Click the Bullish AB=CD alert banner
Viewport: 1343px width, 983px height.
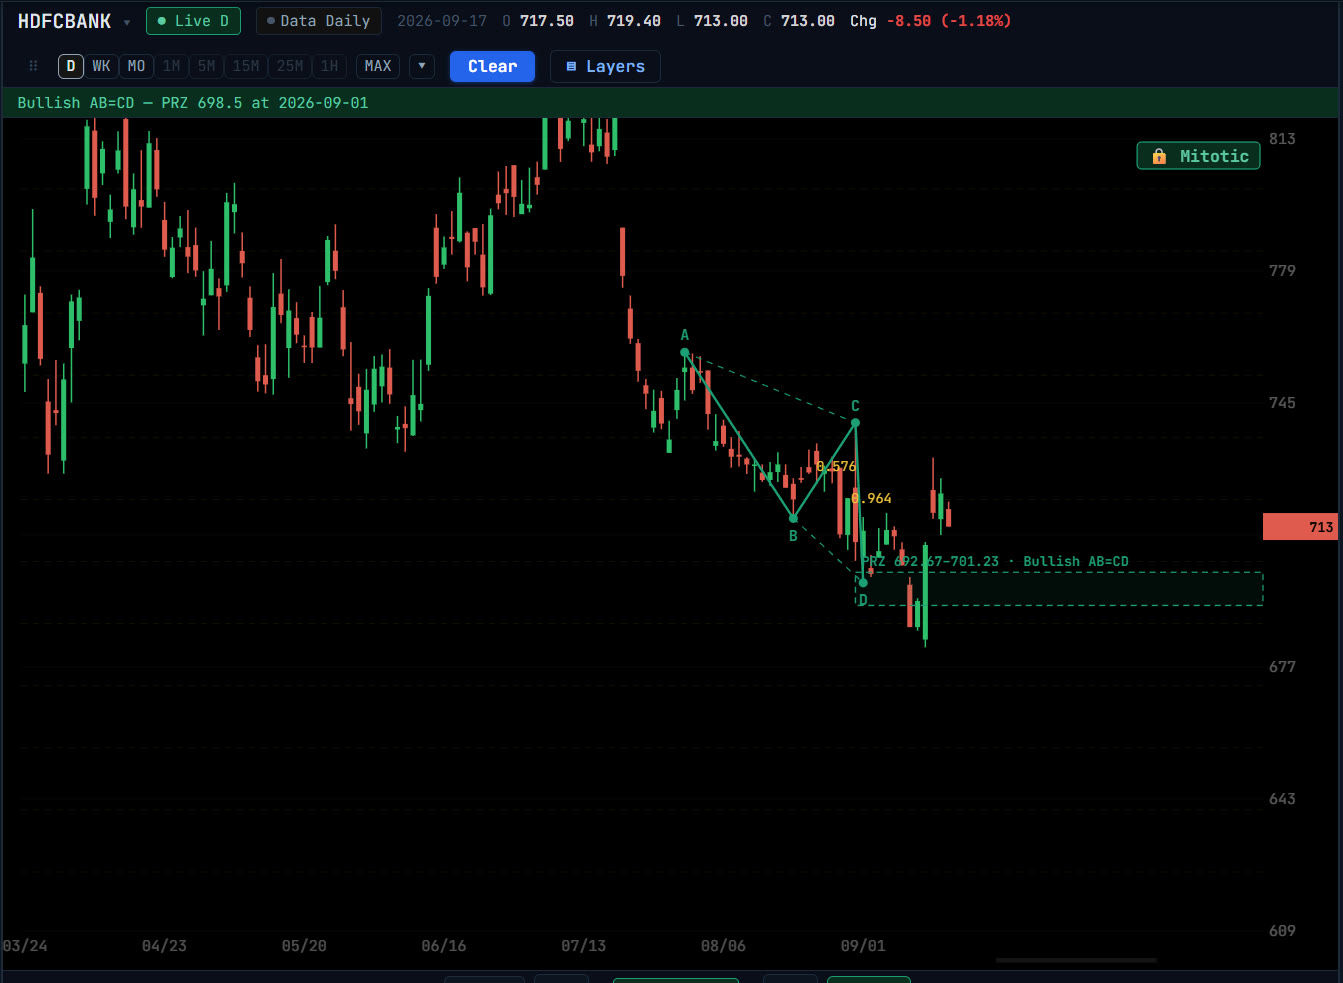point(670,103)
